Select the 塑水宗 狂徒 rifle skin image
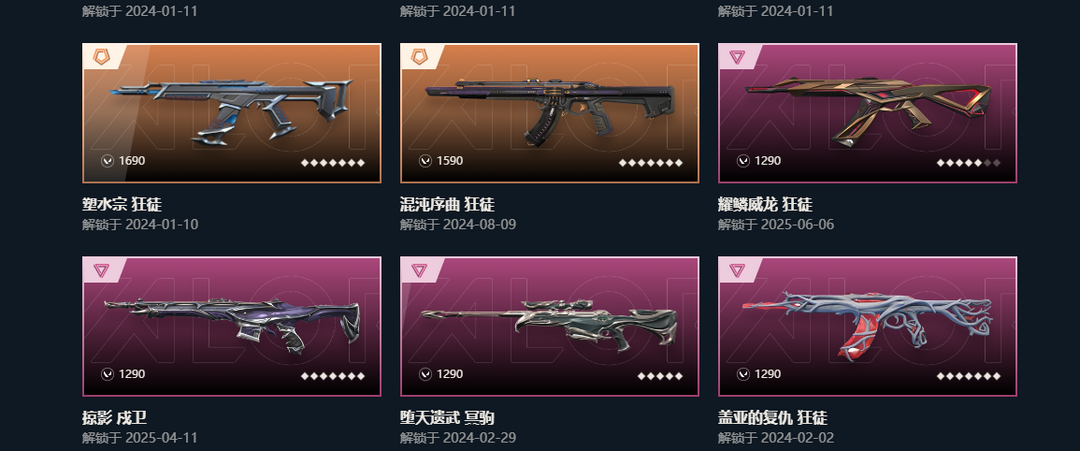The height and width of the screenshot is (451, 1080). (x=232, y=110)
